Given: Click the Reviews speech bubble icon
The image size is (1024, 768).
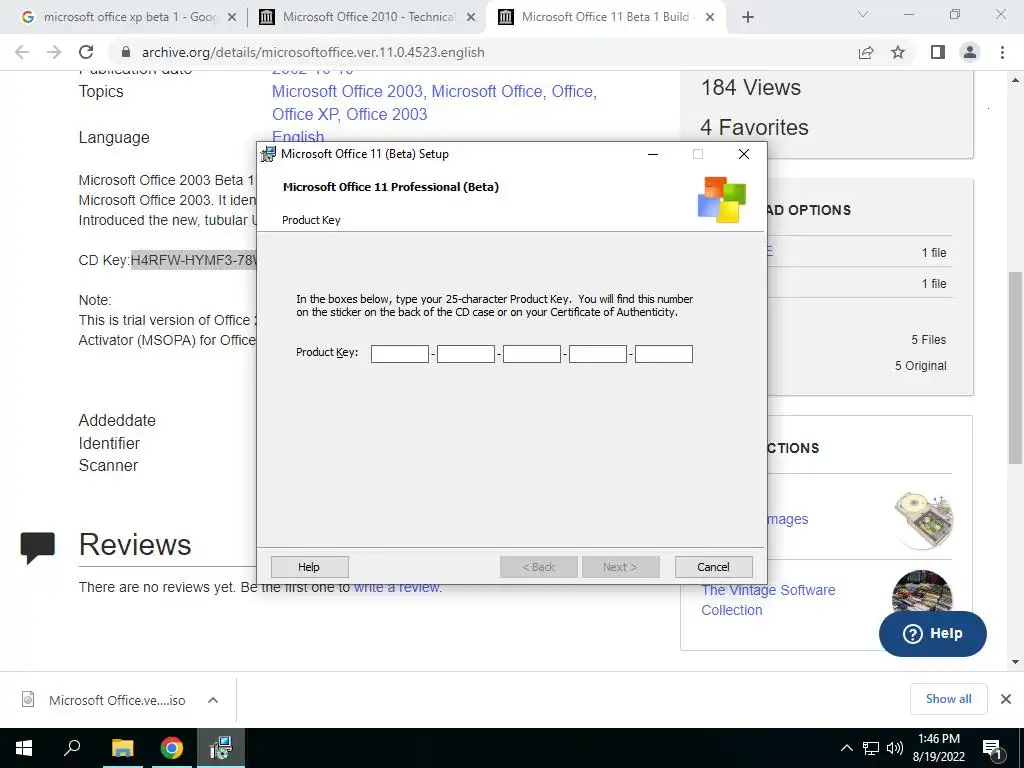Looking at the screenshot, I should (37, 547).
